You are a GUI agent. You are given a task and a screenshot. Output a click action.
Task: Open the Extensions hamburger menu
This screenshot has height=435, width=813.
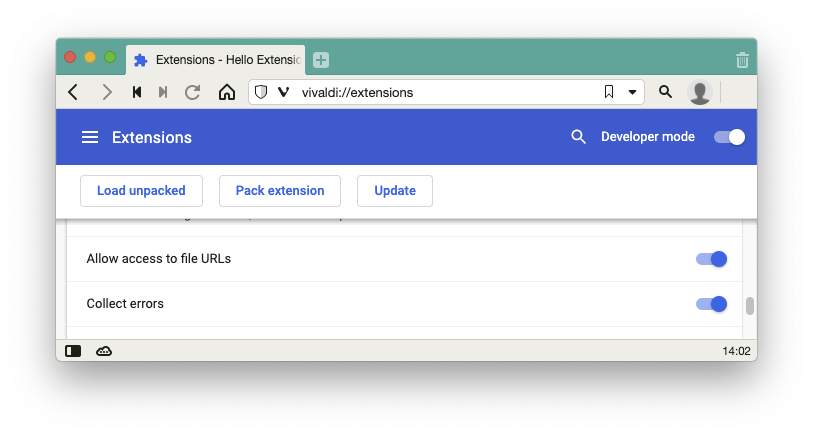coord(90,137)
